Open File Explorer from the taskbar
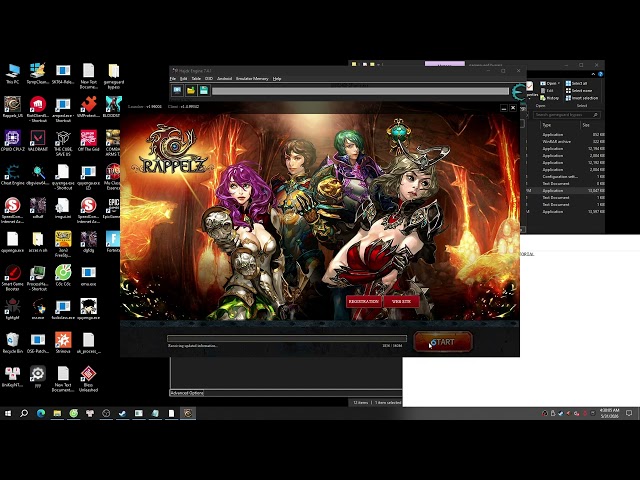 [x=57, y=413]
